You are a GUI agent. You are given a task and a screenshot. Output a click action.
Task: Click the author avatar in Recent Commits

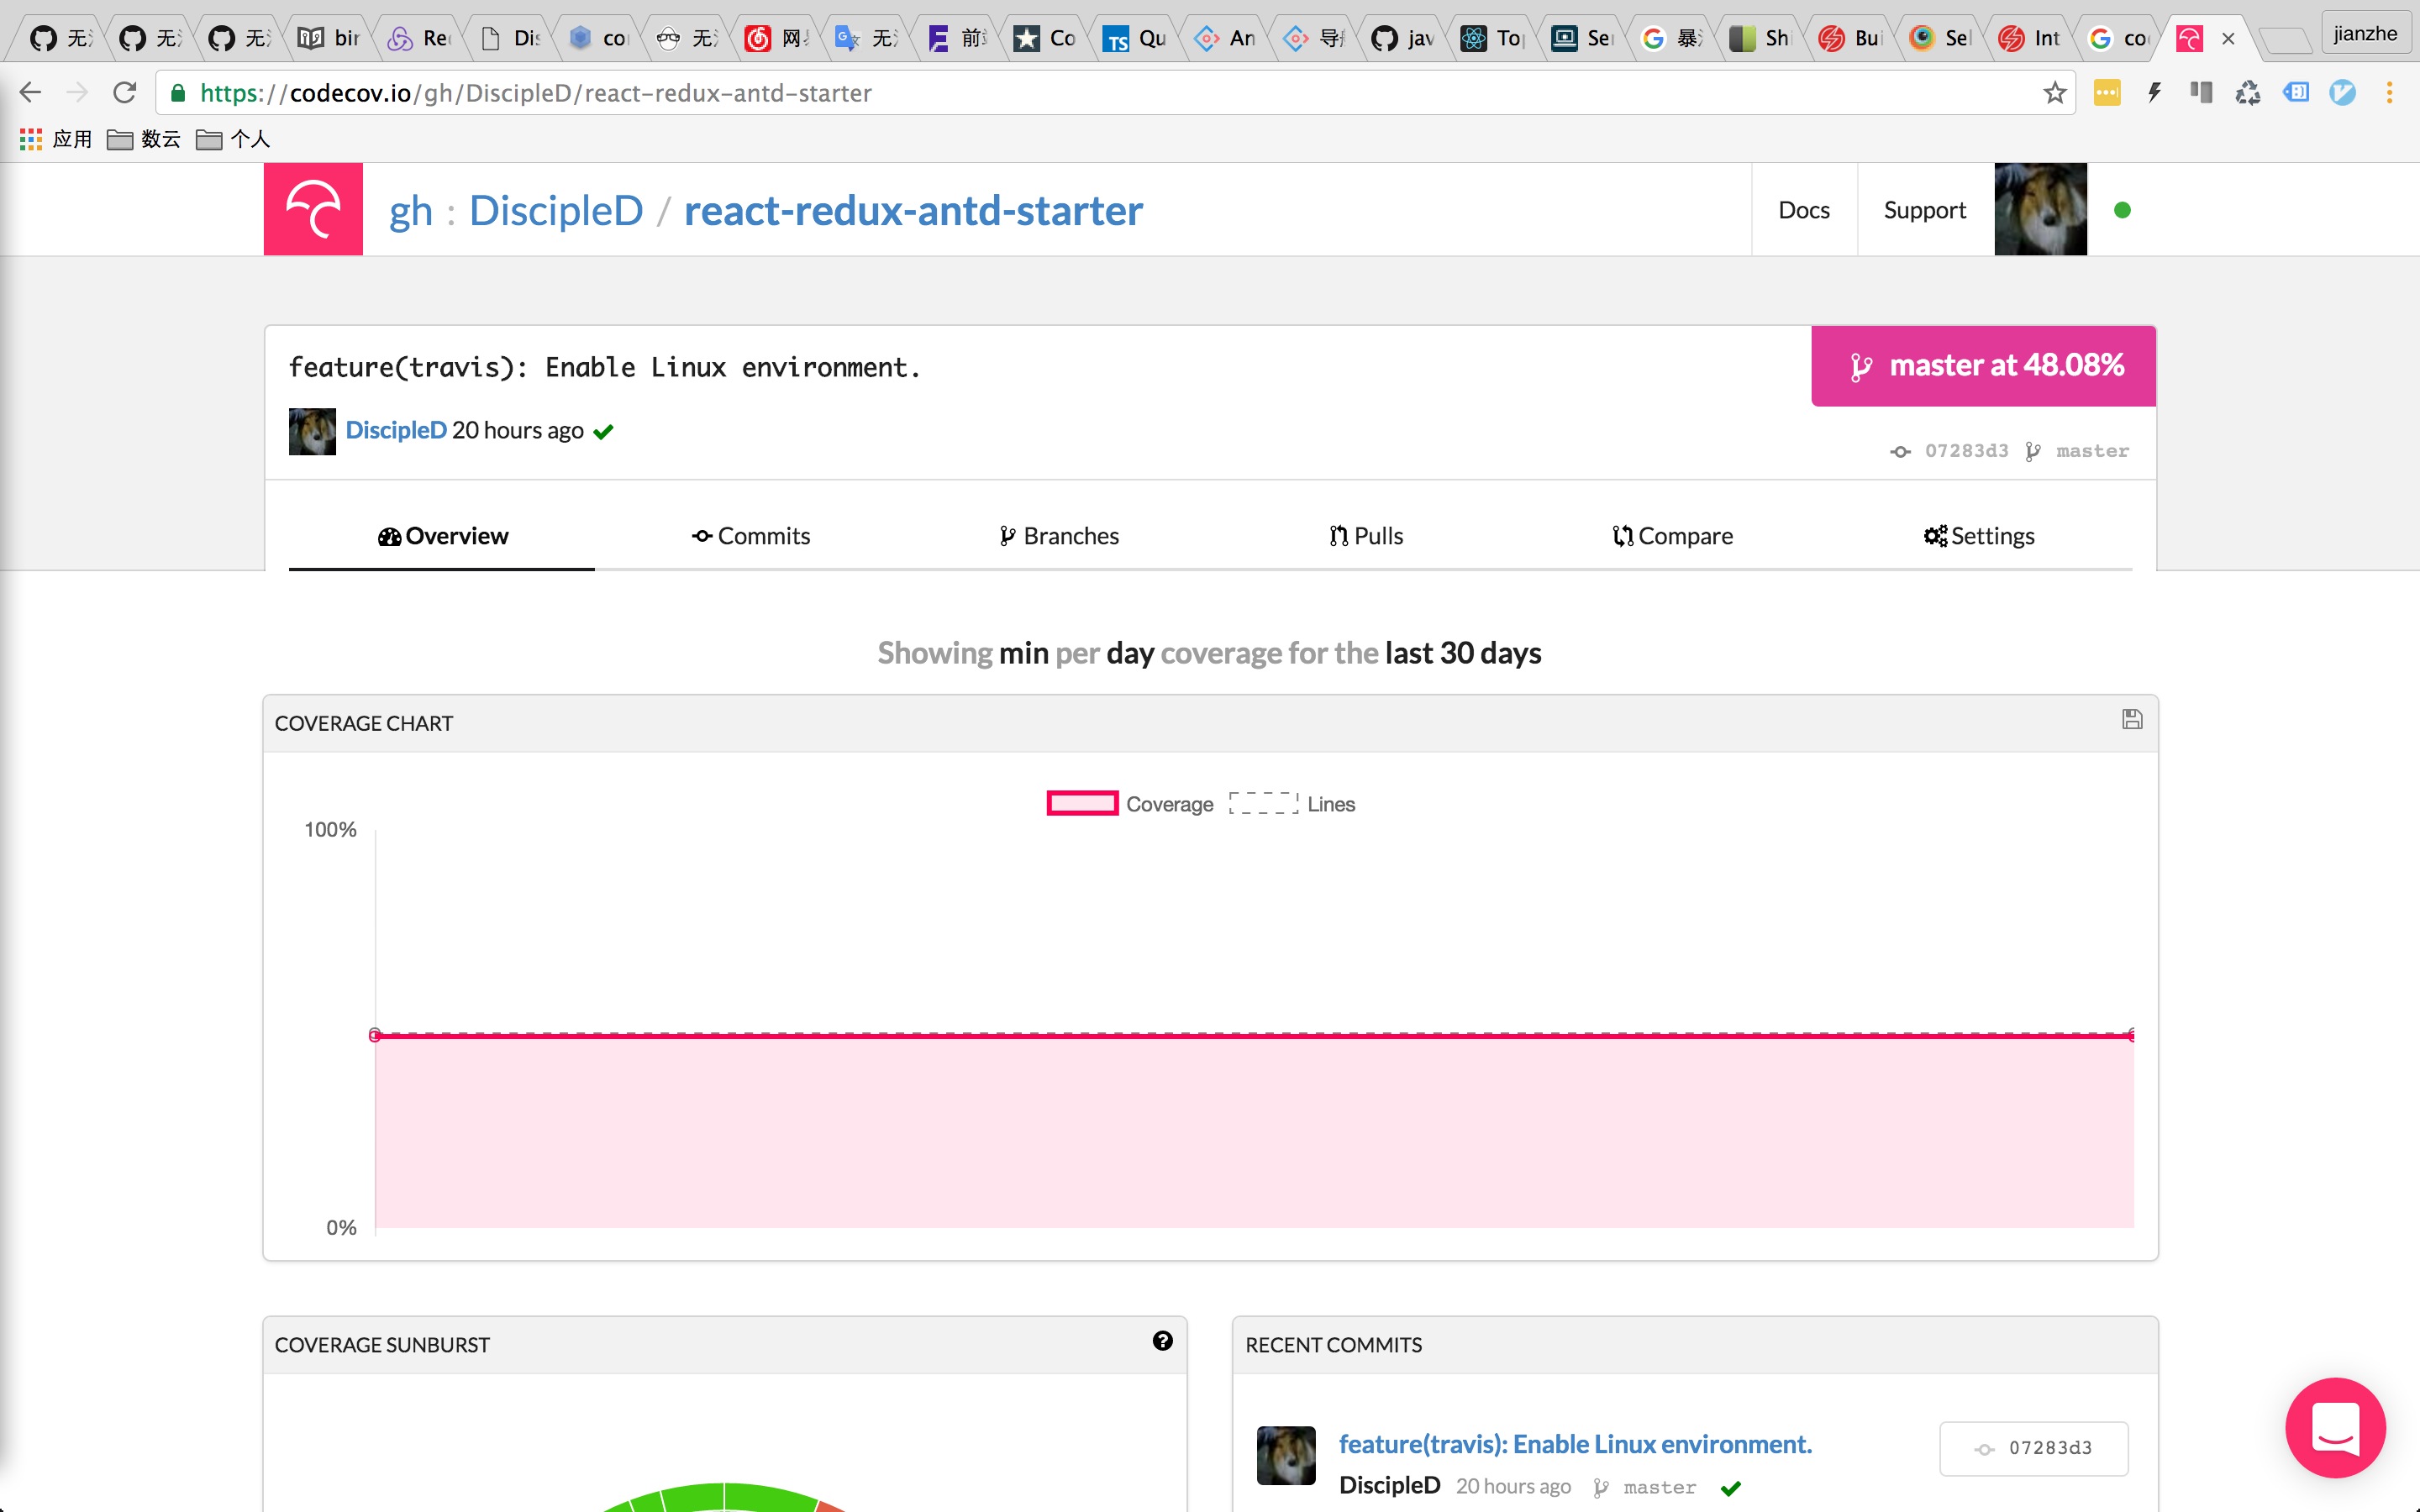pos(1286,1455)
